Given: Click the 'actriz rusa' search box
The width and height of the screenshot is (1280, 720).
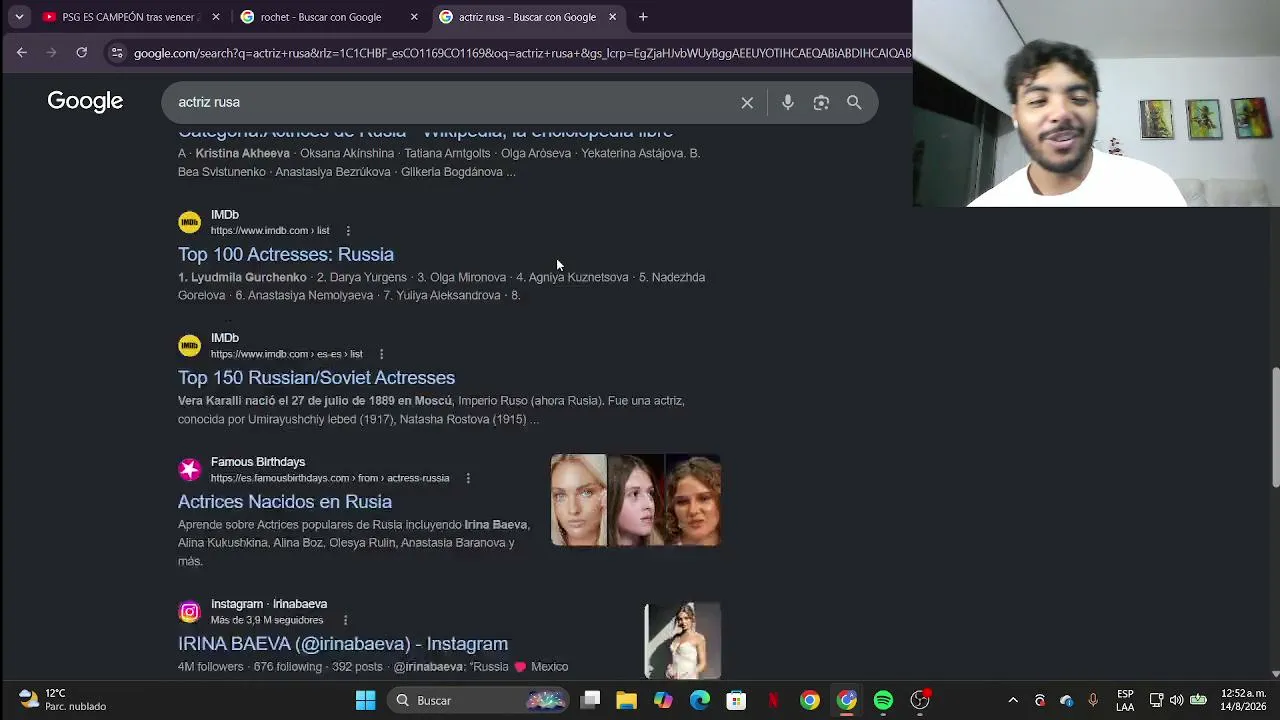Looking at the screenshot, I should (450, 102).
